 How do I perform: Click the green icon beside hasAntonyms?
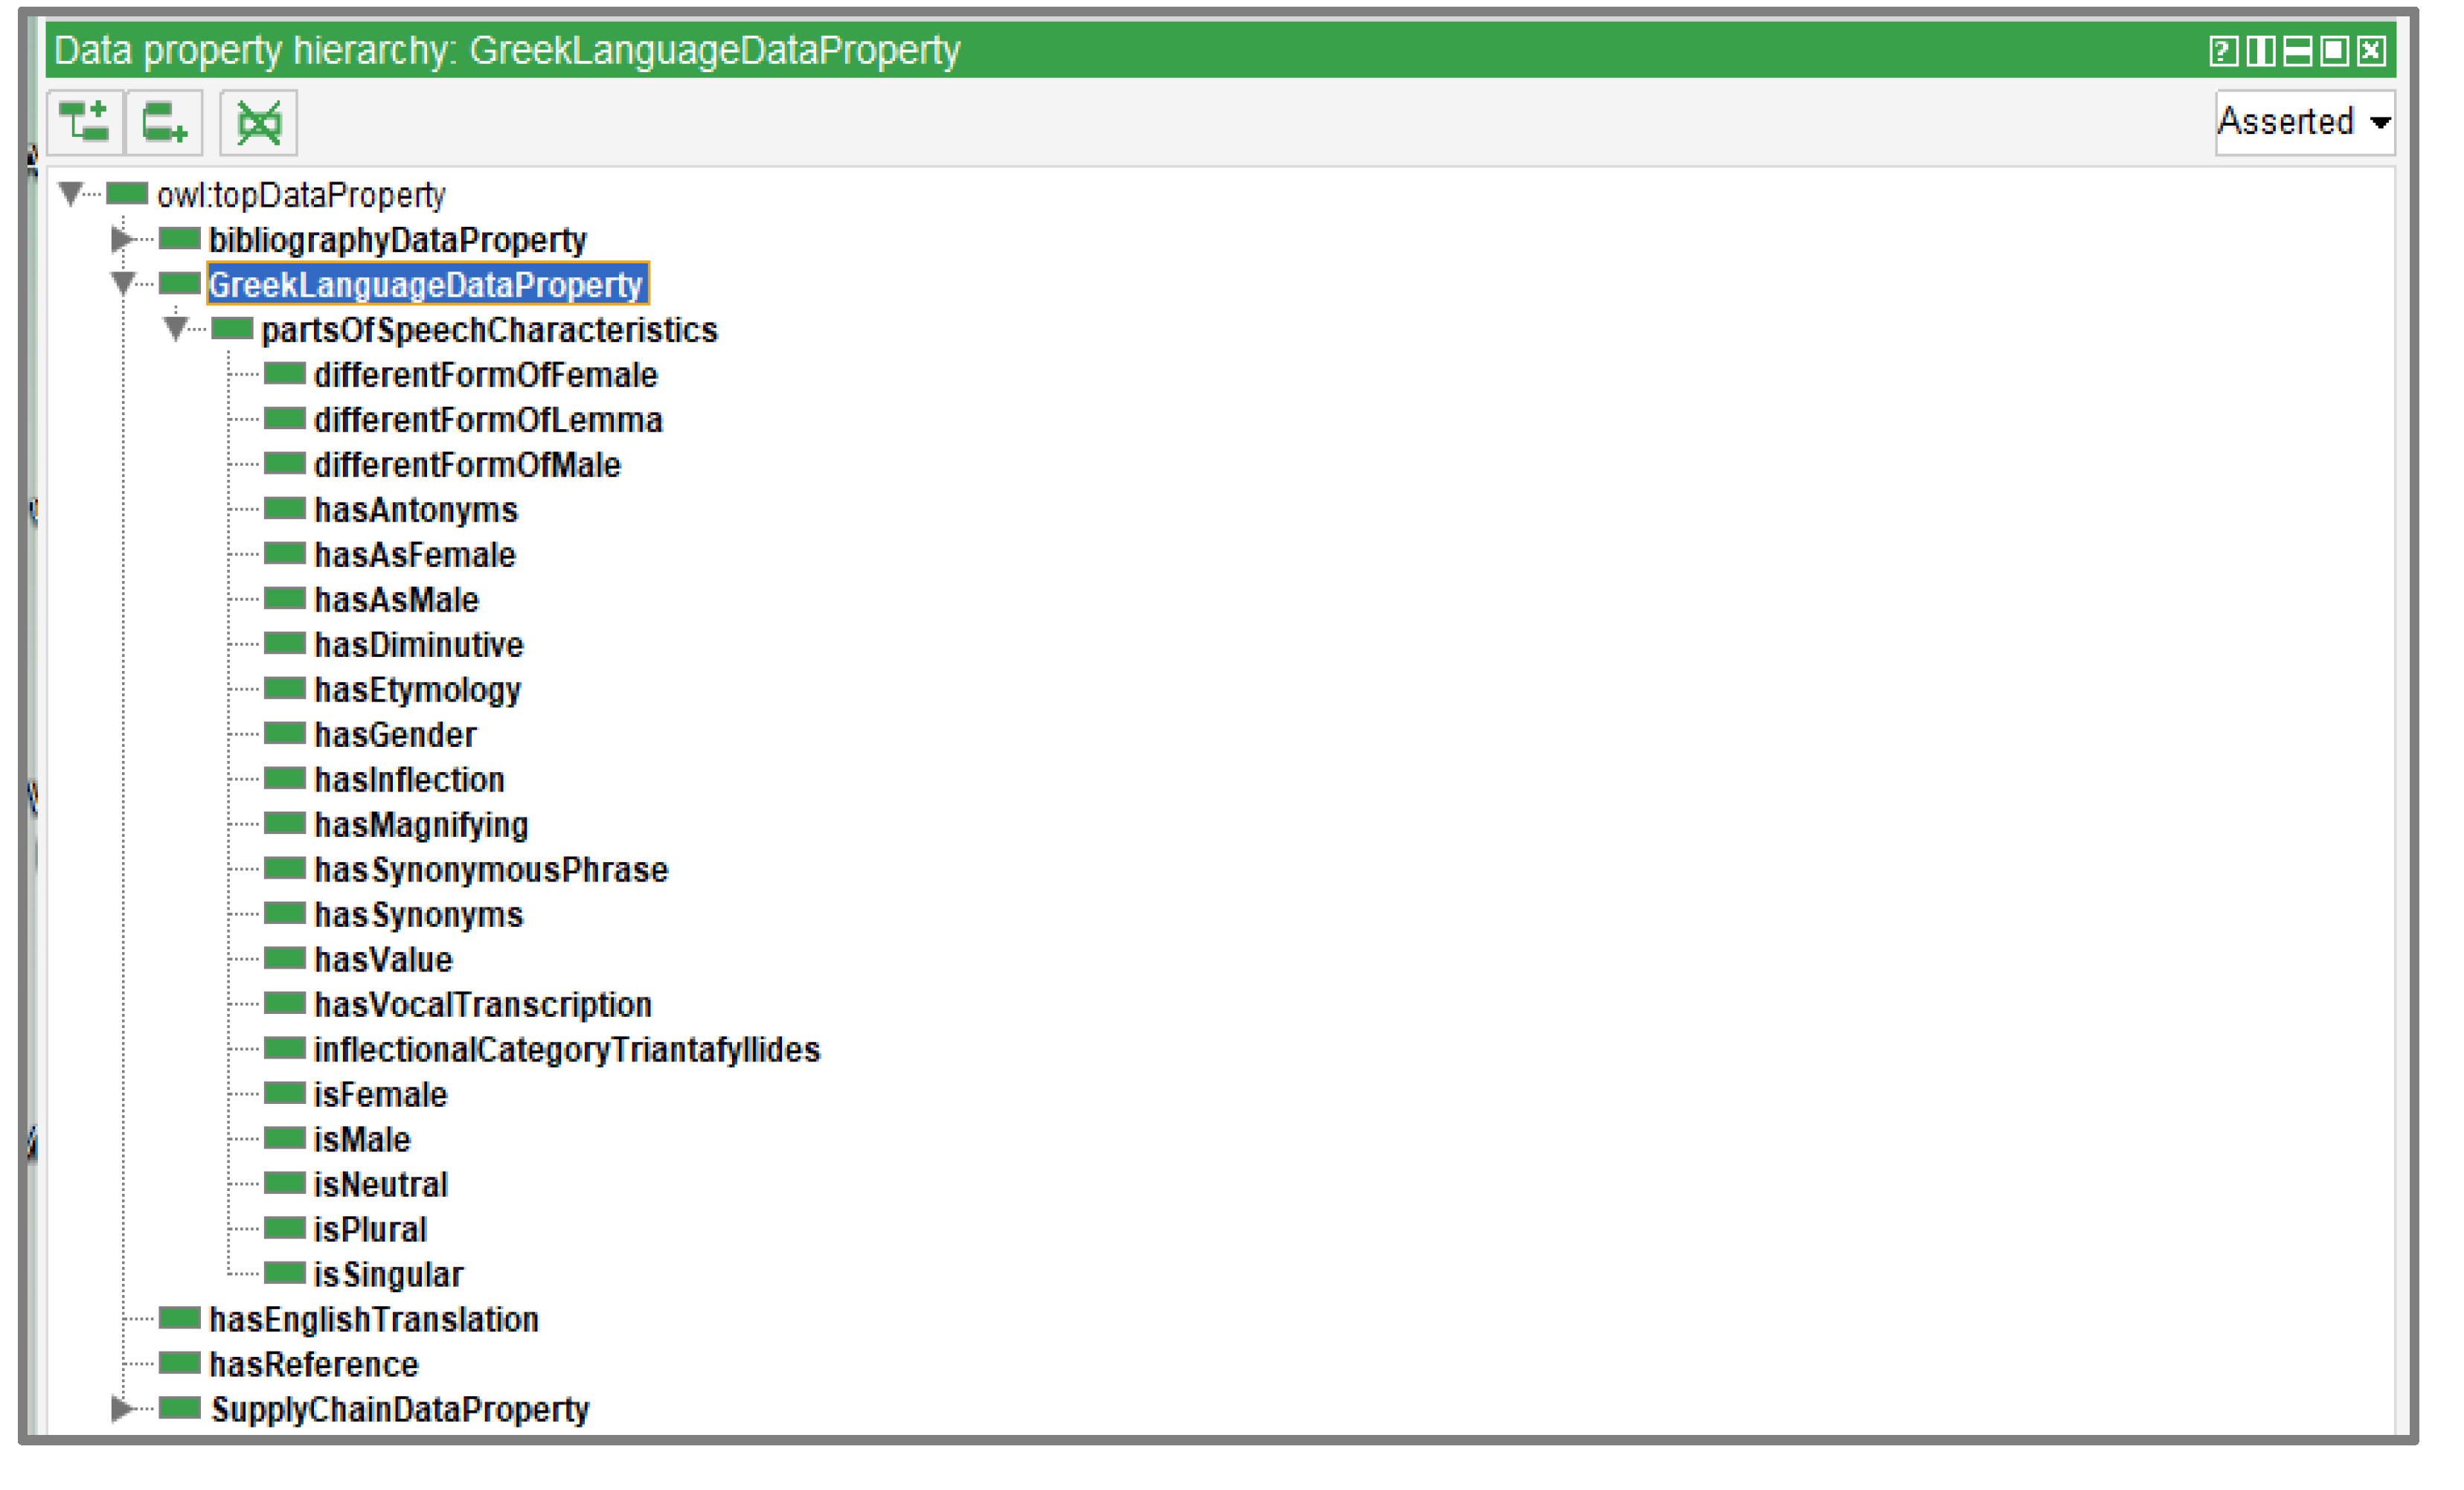[x=284, y=508]
